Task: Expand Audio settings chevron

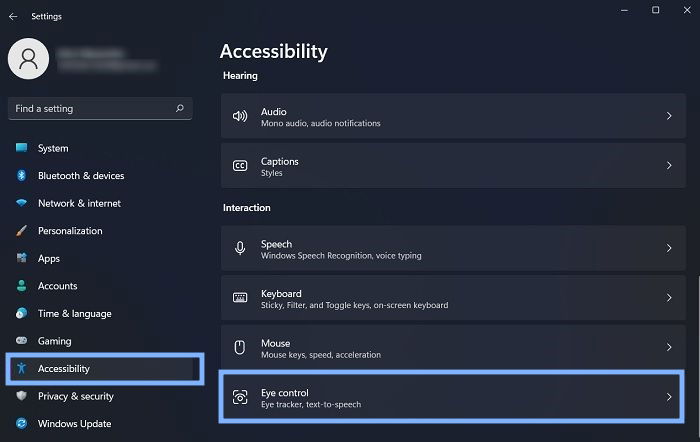Action: tap(669, 116)
